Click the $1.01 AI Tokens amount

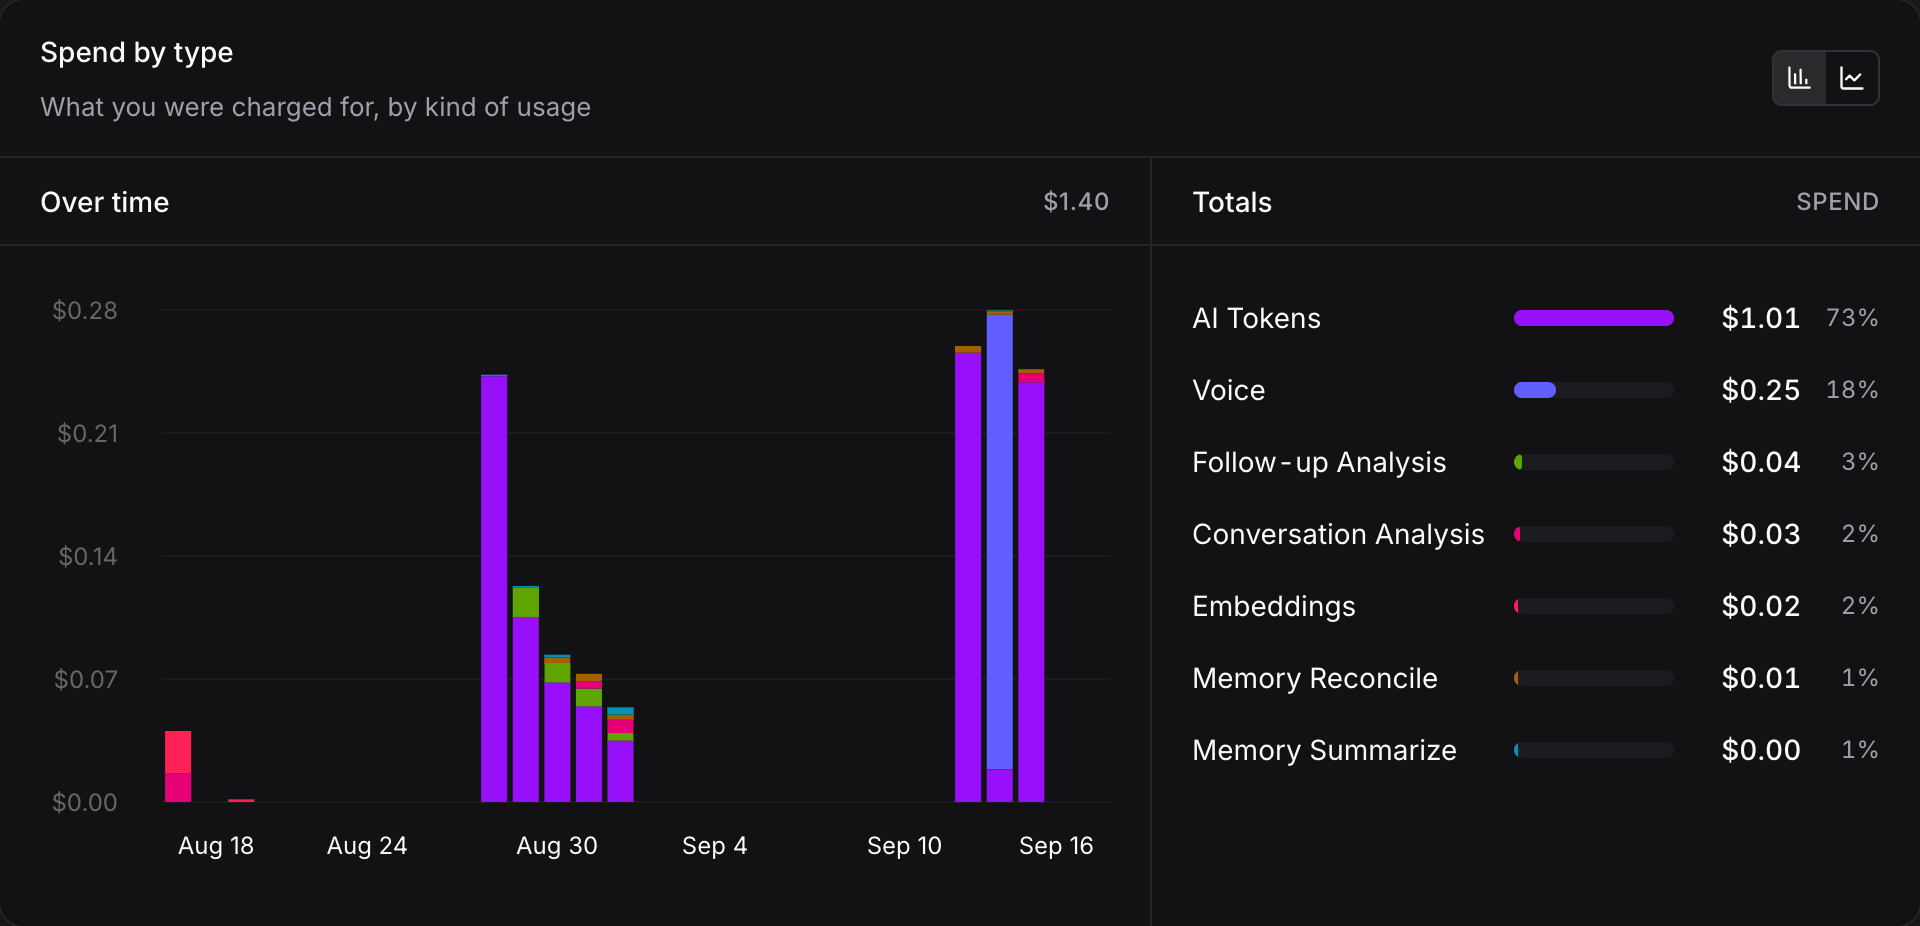point(1760,318)
